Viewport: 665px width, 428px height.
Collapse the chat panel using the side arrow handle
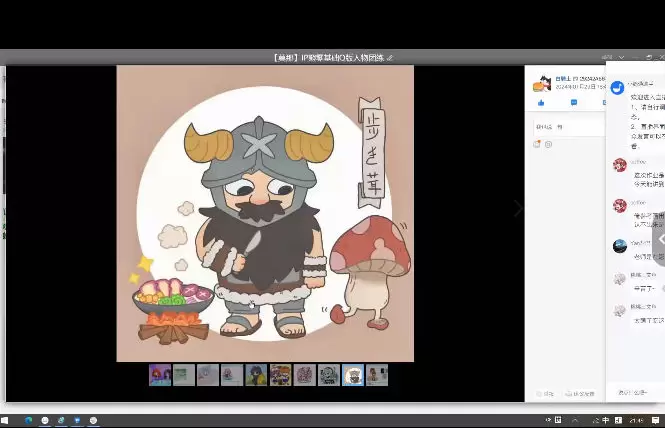point(660,240)
